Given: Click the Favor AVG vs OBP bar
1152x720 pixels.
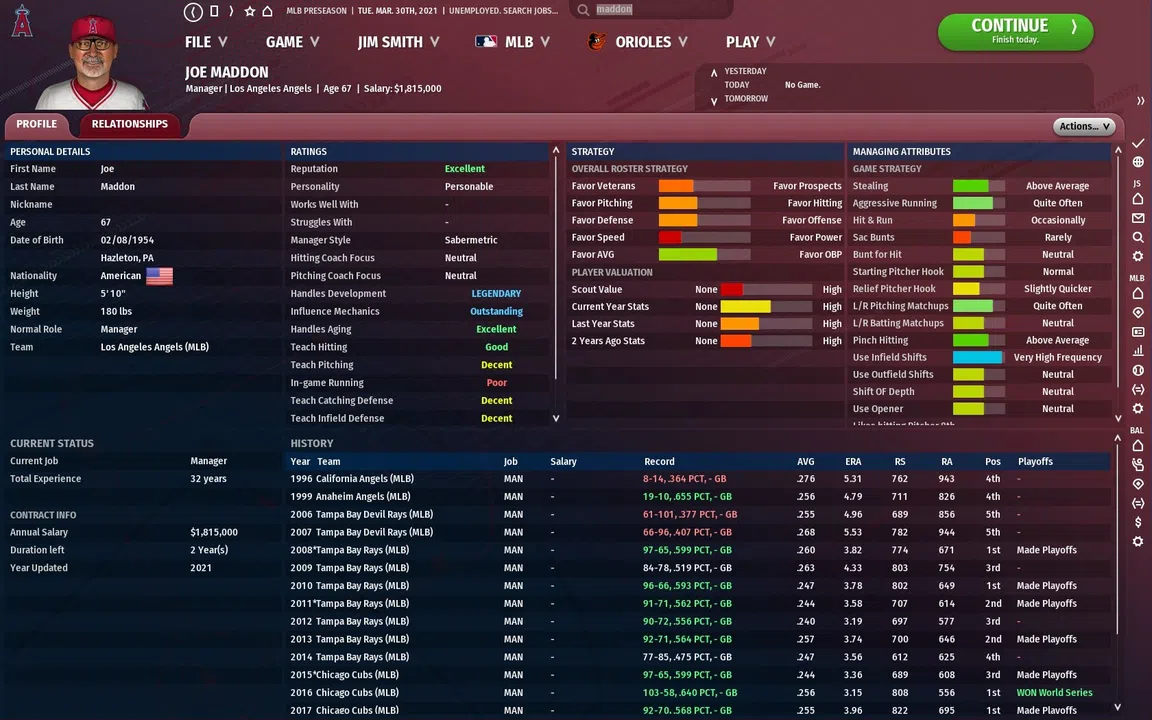Looking at the screenshot, I should (704, 254).
